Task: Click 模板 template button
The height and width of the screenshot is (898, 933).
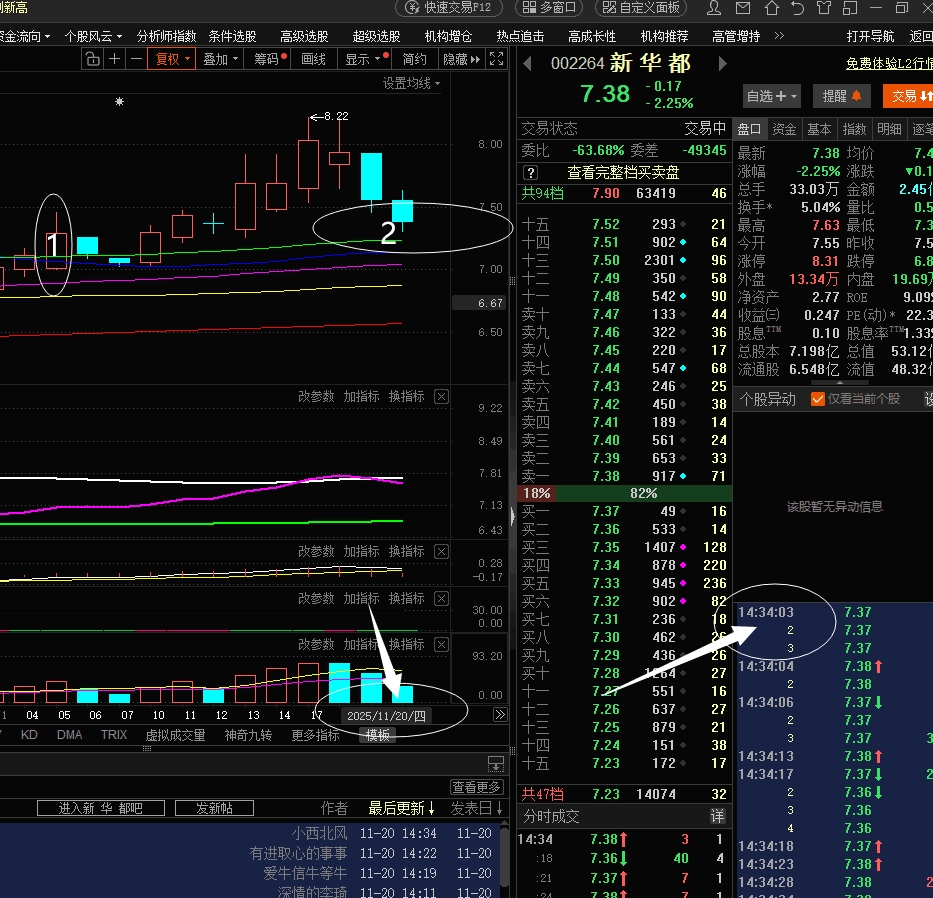Action: pos(377,735)
